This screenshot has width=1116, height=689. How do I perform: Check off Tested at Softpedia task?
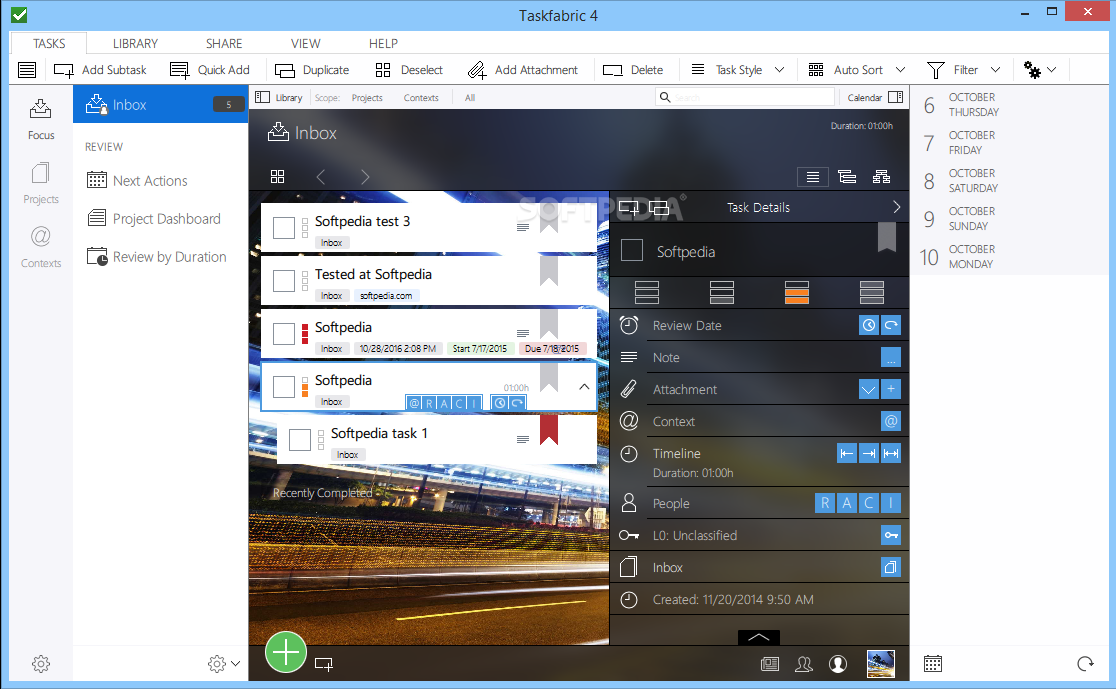(x=284, y=280)
